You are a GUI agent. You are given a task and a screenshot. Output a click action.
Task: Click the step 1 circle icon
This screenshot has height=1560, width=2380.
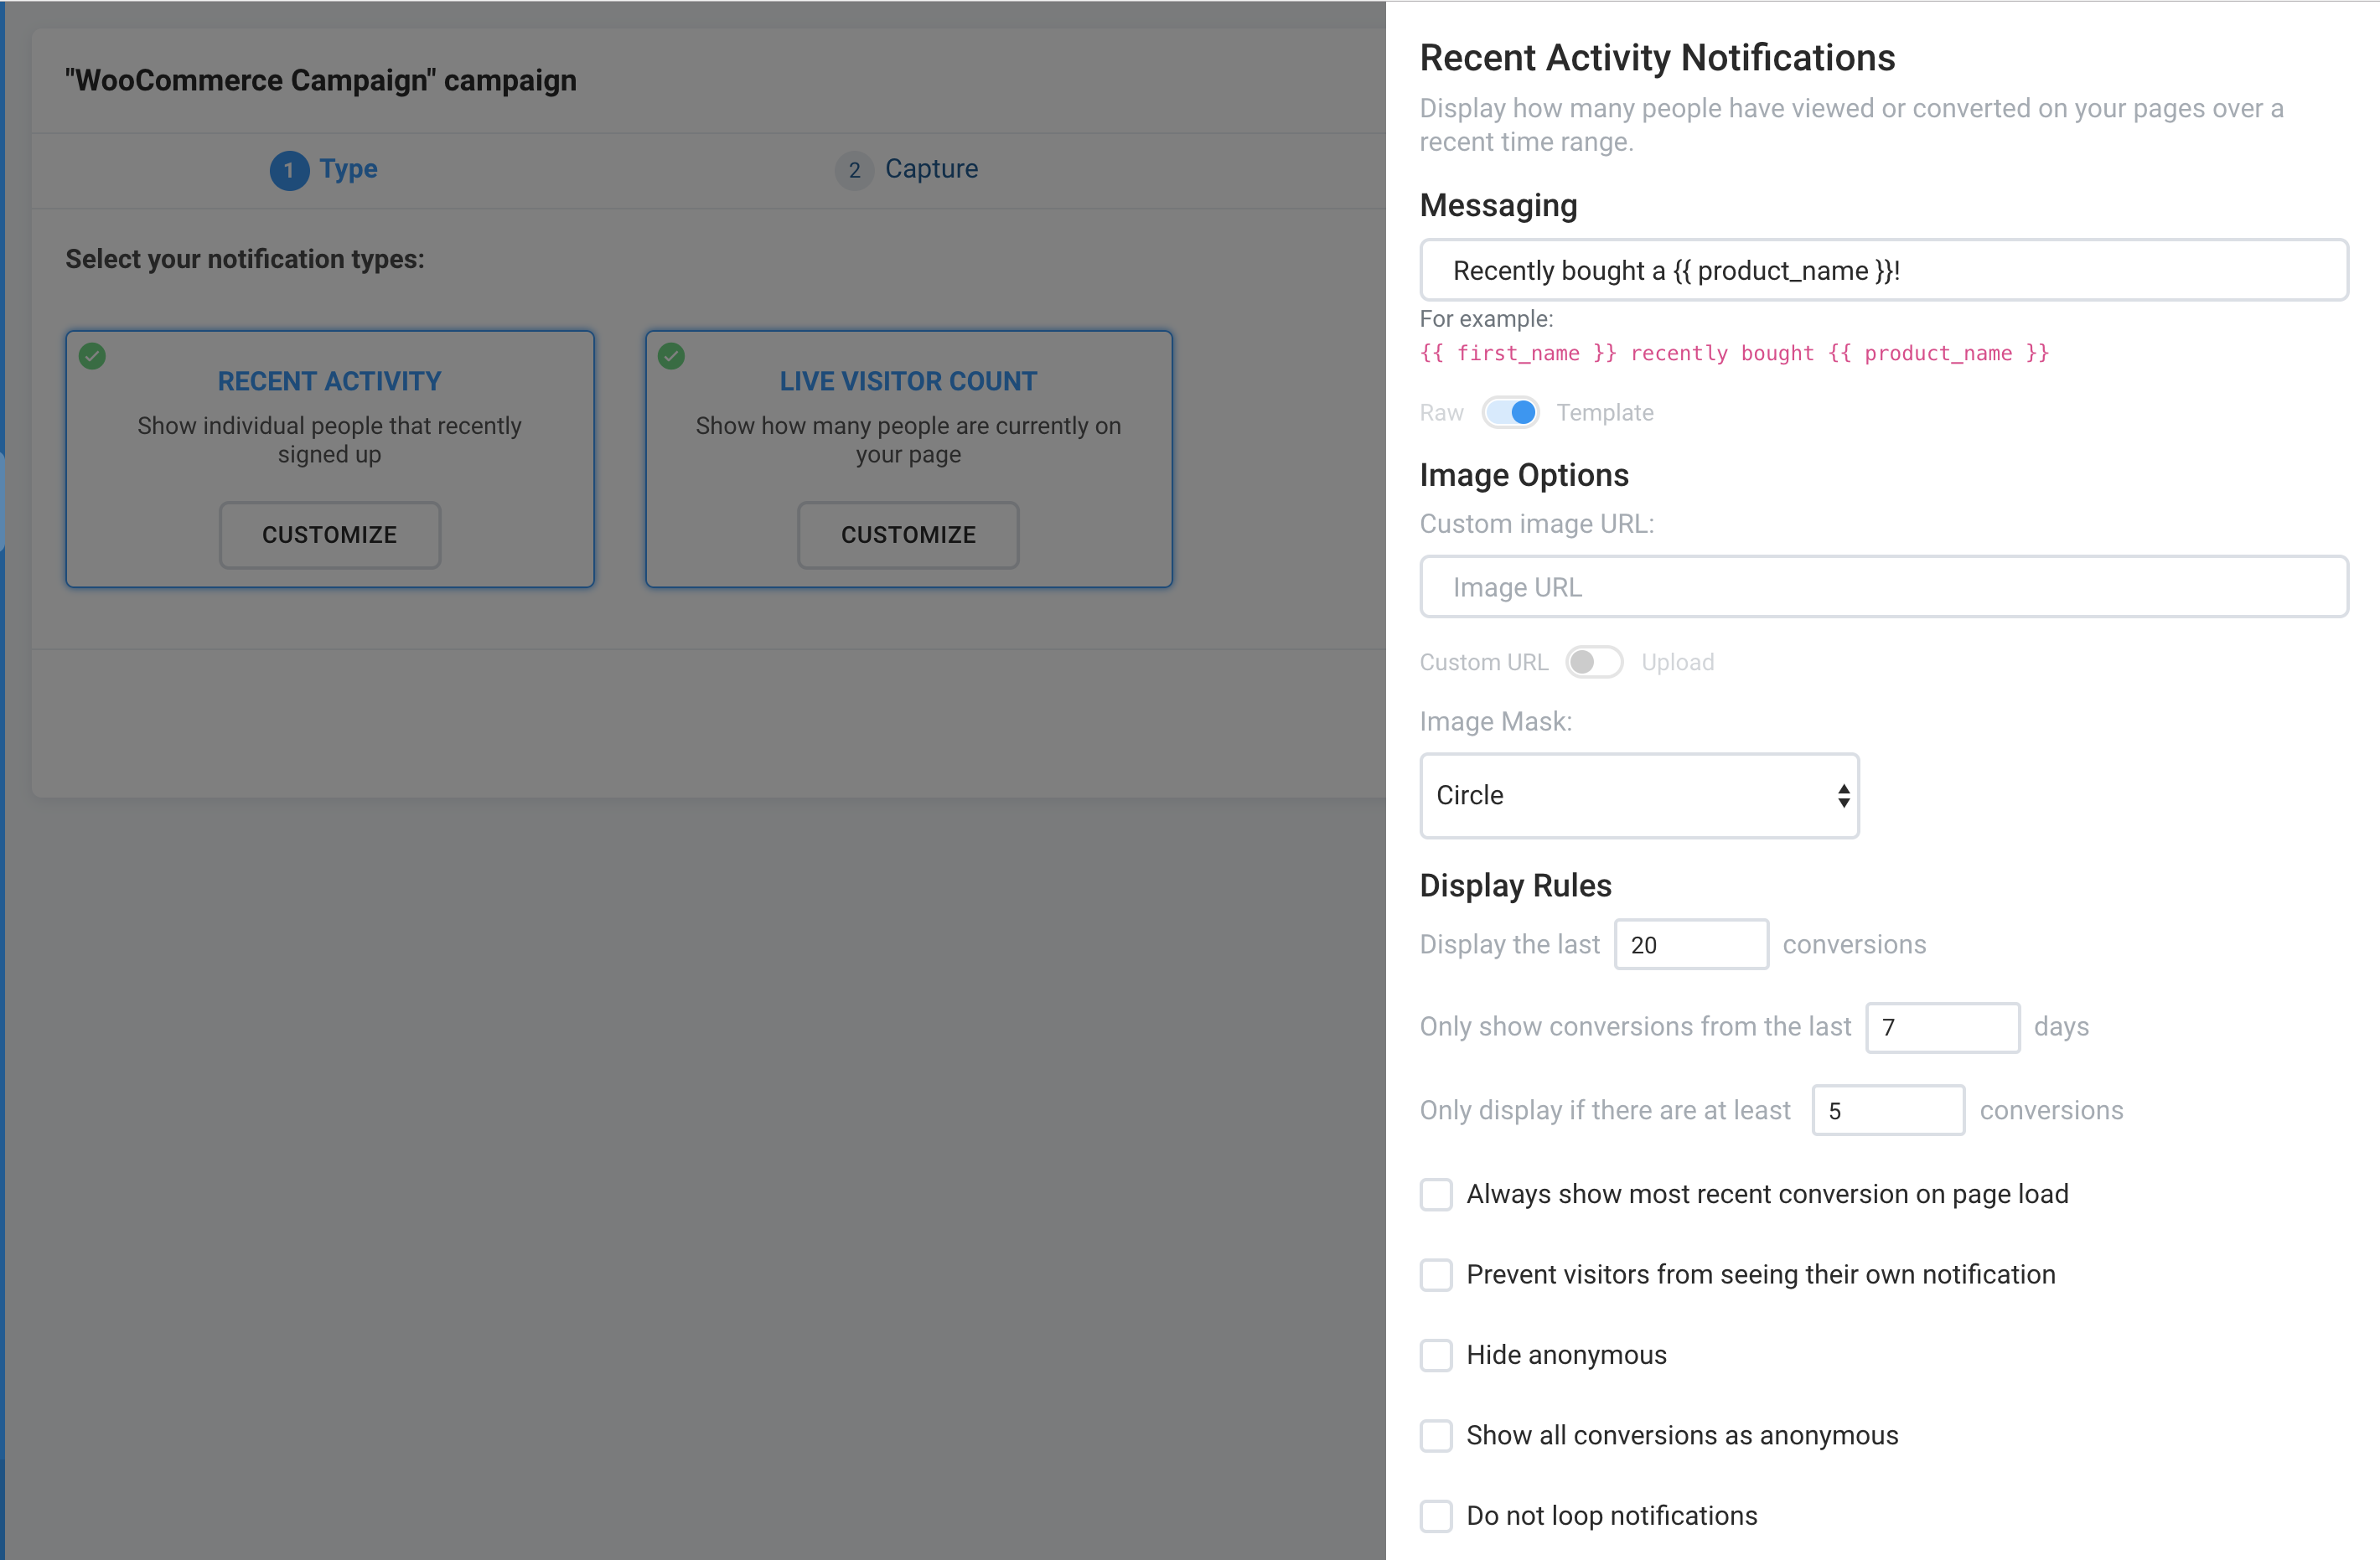(x=289, y=170)
